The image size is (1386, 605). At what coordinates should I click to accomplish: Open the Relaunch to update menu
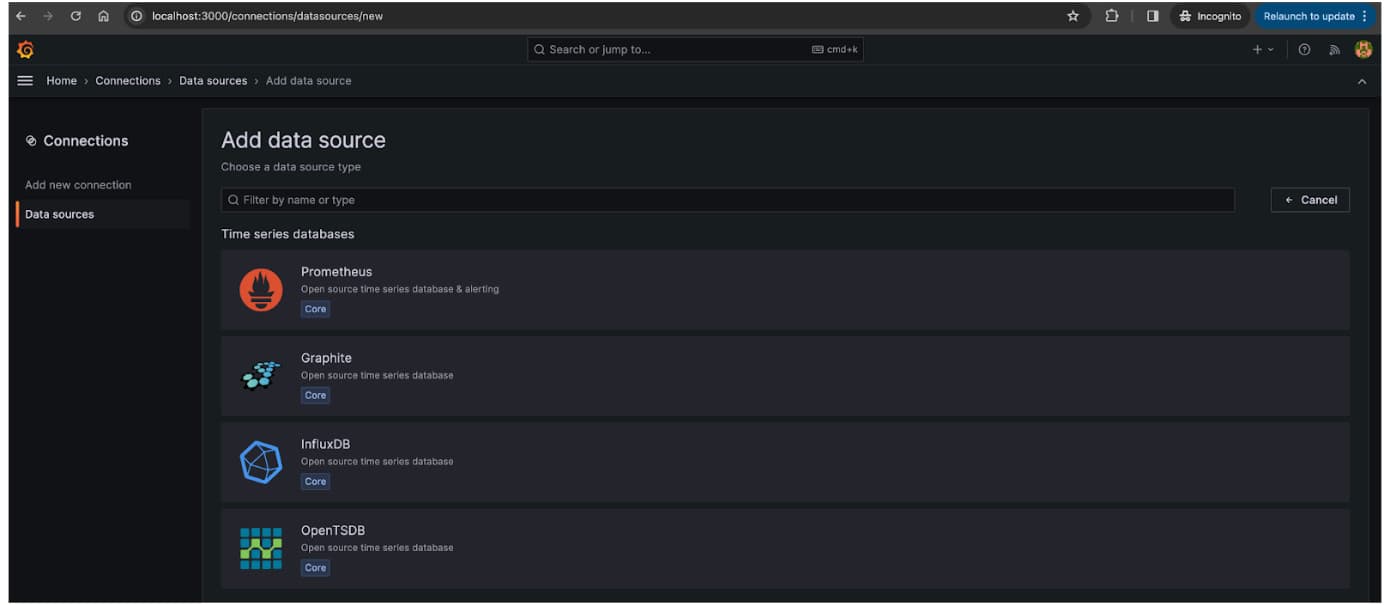coord(1315,16)
